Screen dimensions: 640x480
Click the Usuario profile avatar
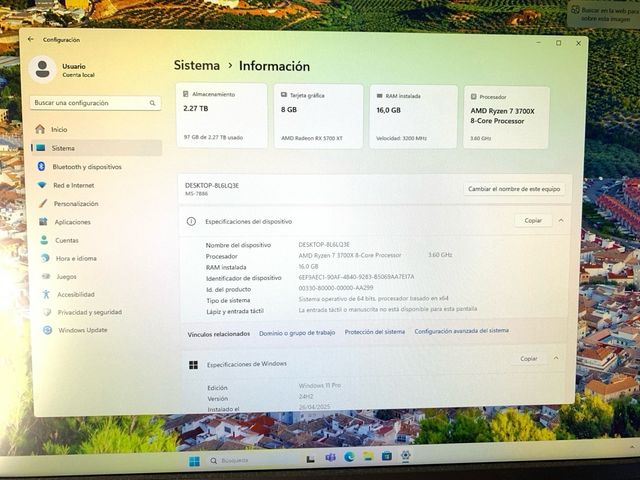click(42, 69)
